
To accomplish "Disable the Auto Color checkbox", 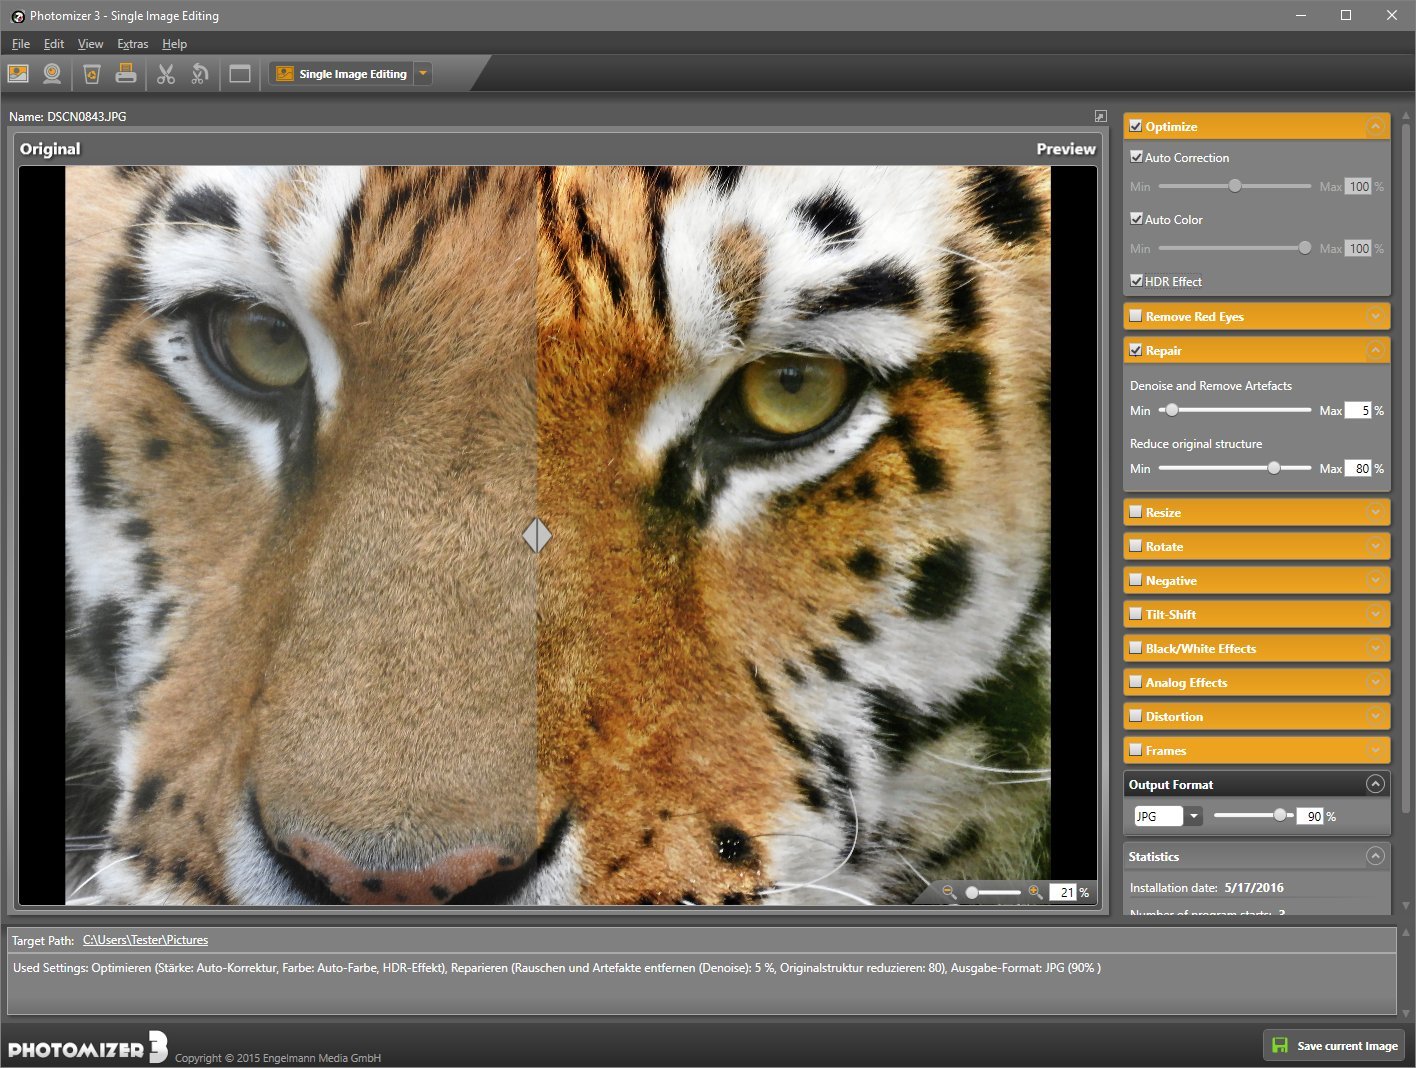I will [1136, 219].
